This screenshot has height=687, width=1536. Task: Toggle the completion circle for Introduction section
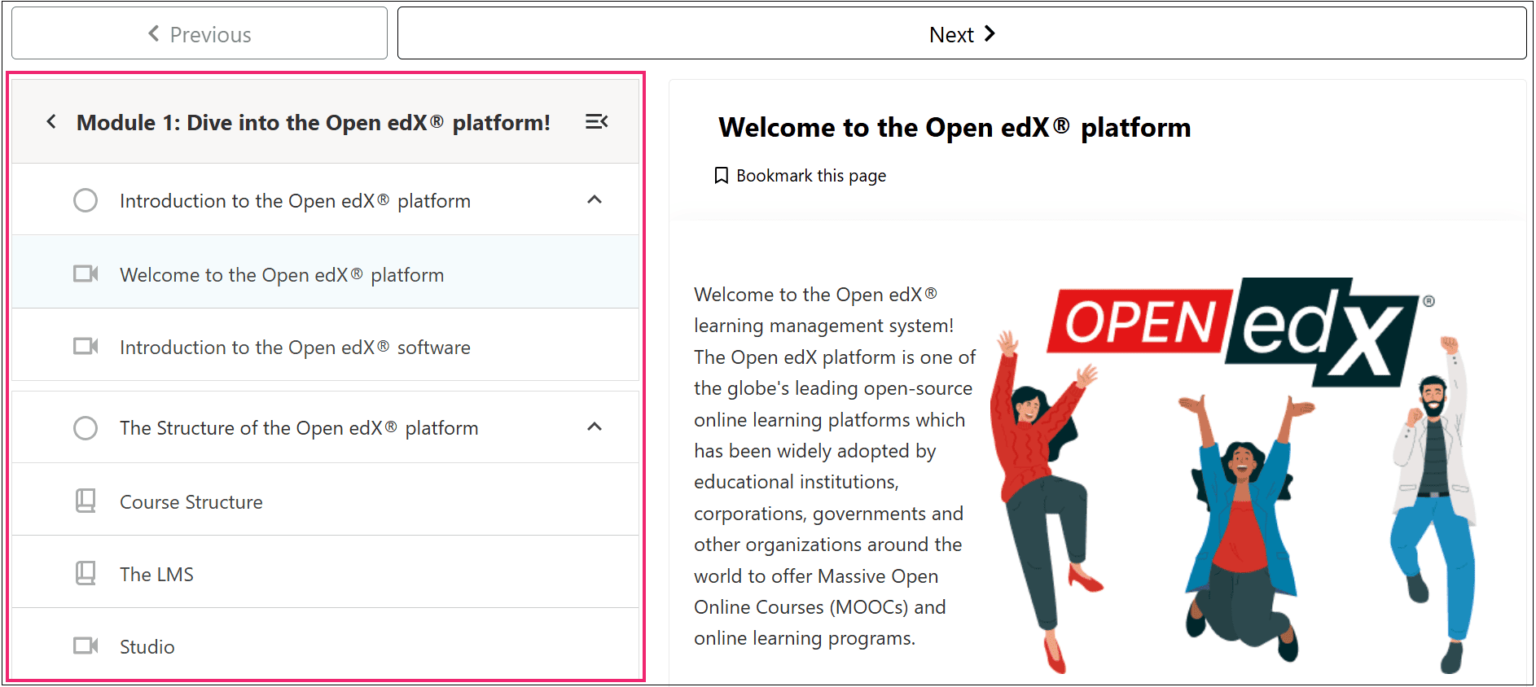point(86,199)
